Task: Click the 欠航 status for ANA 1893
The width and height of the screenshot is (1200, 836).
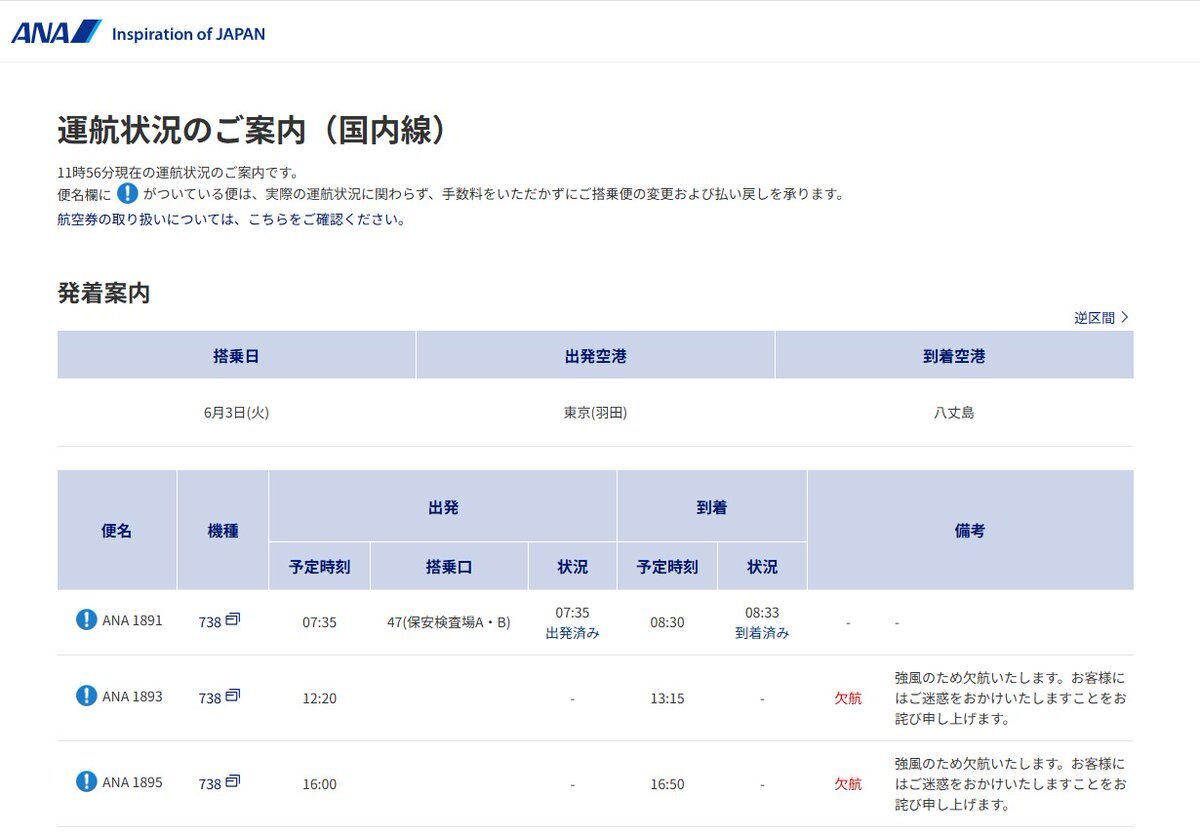Action: pos(848,698)
